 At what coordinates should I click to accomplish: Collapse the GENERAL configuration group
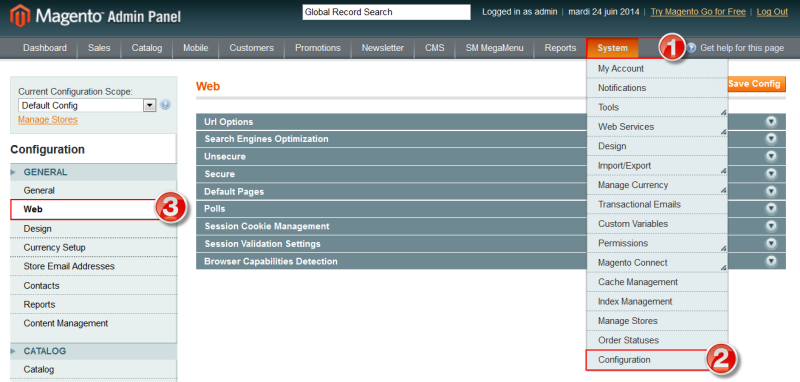[93, 172]
